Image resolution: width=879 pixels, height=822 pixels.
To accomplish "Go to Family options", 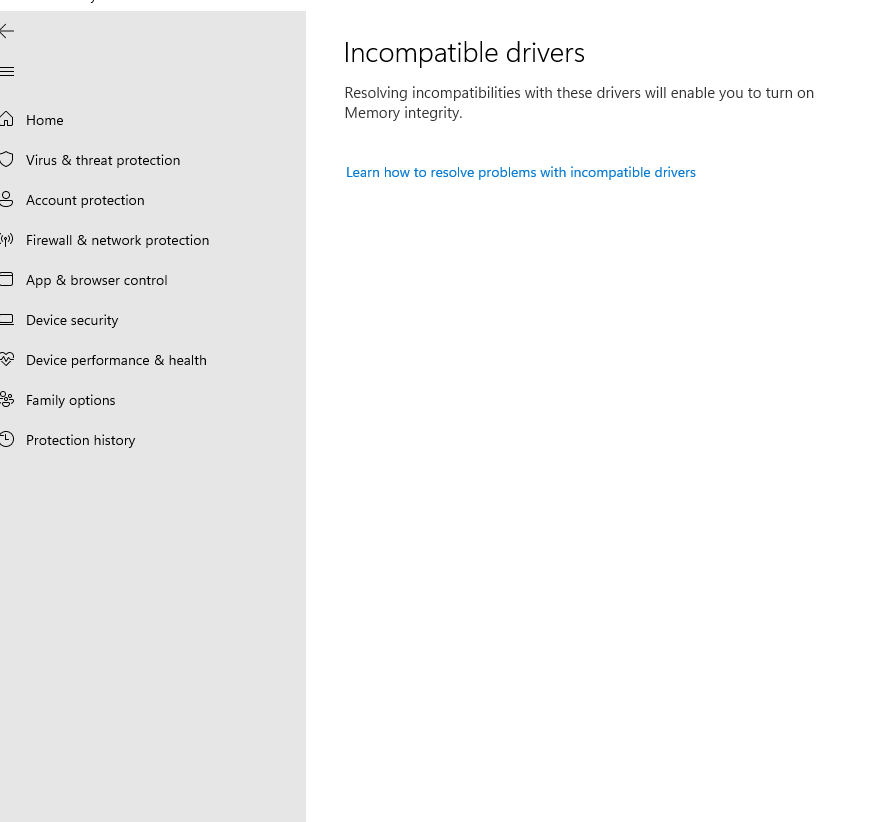I will click(x=70, y=400).
